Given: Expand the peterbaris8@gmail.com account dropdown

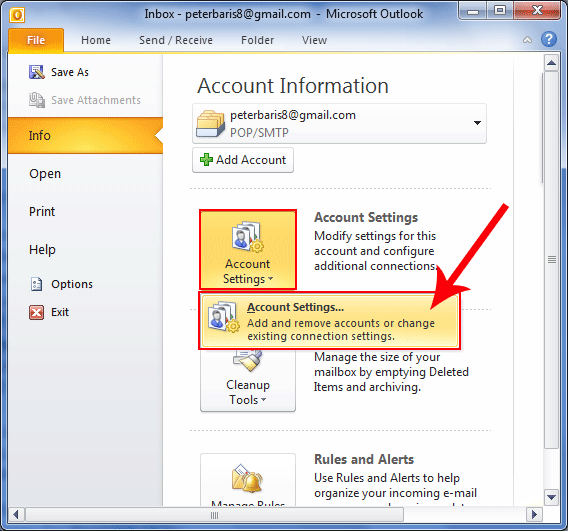Looking at the screenshot, I should point(477,123).
